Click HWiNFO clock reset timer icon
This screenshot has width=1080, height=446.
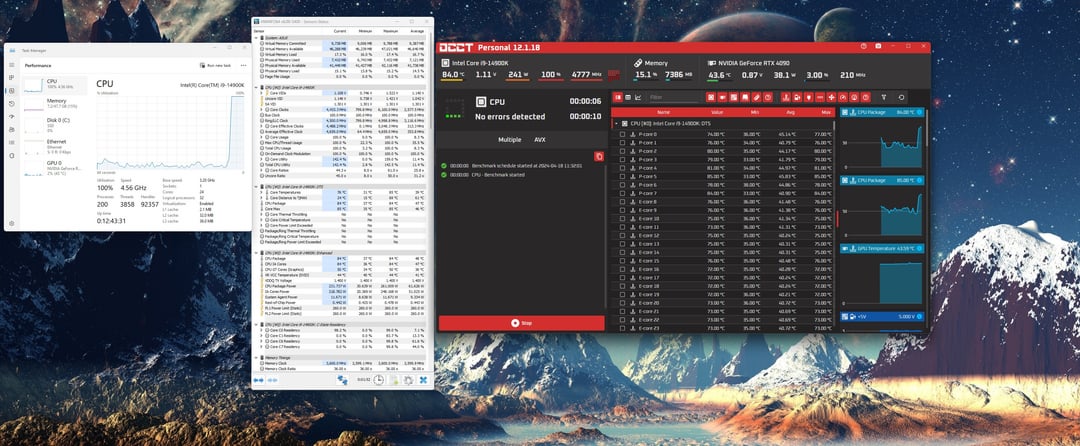379,380
